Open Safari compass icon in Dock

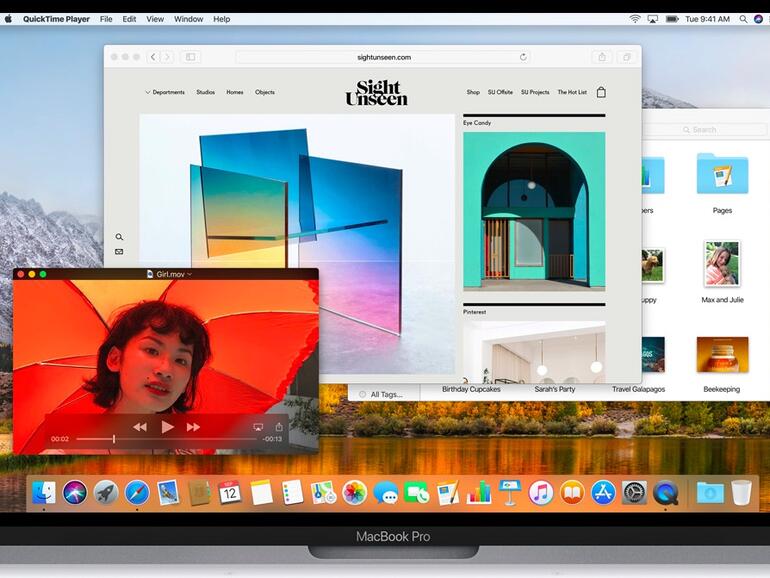pos(137,493)
